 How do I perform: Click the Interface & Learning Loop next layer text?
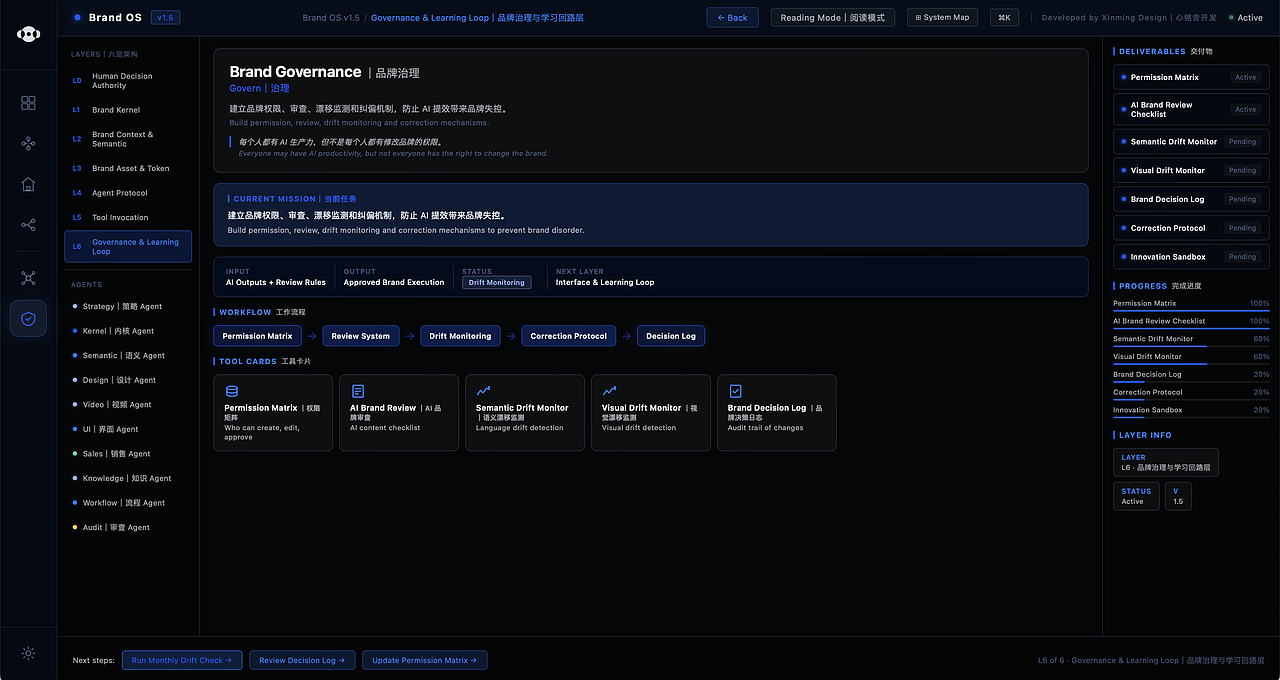click(x=605, y=282)
